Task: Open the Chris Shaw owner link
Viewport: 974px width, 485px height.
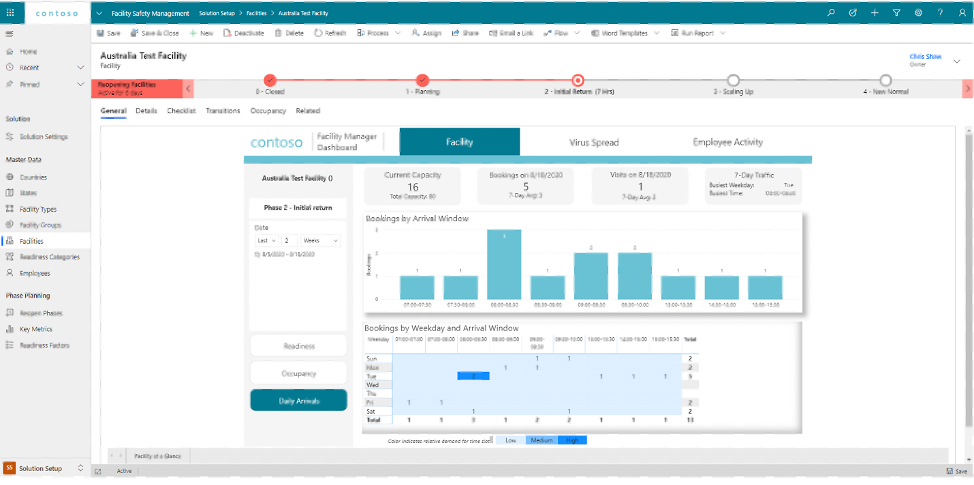Action: tap(925, 57)
